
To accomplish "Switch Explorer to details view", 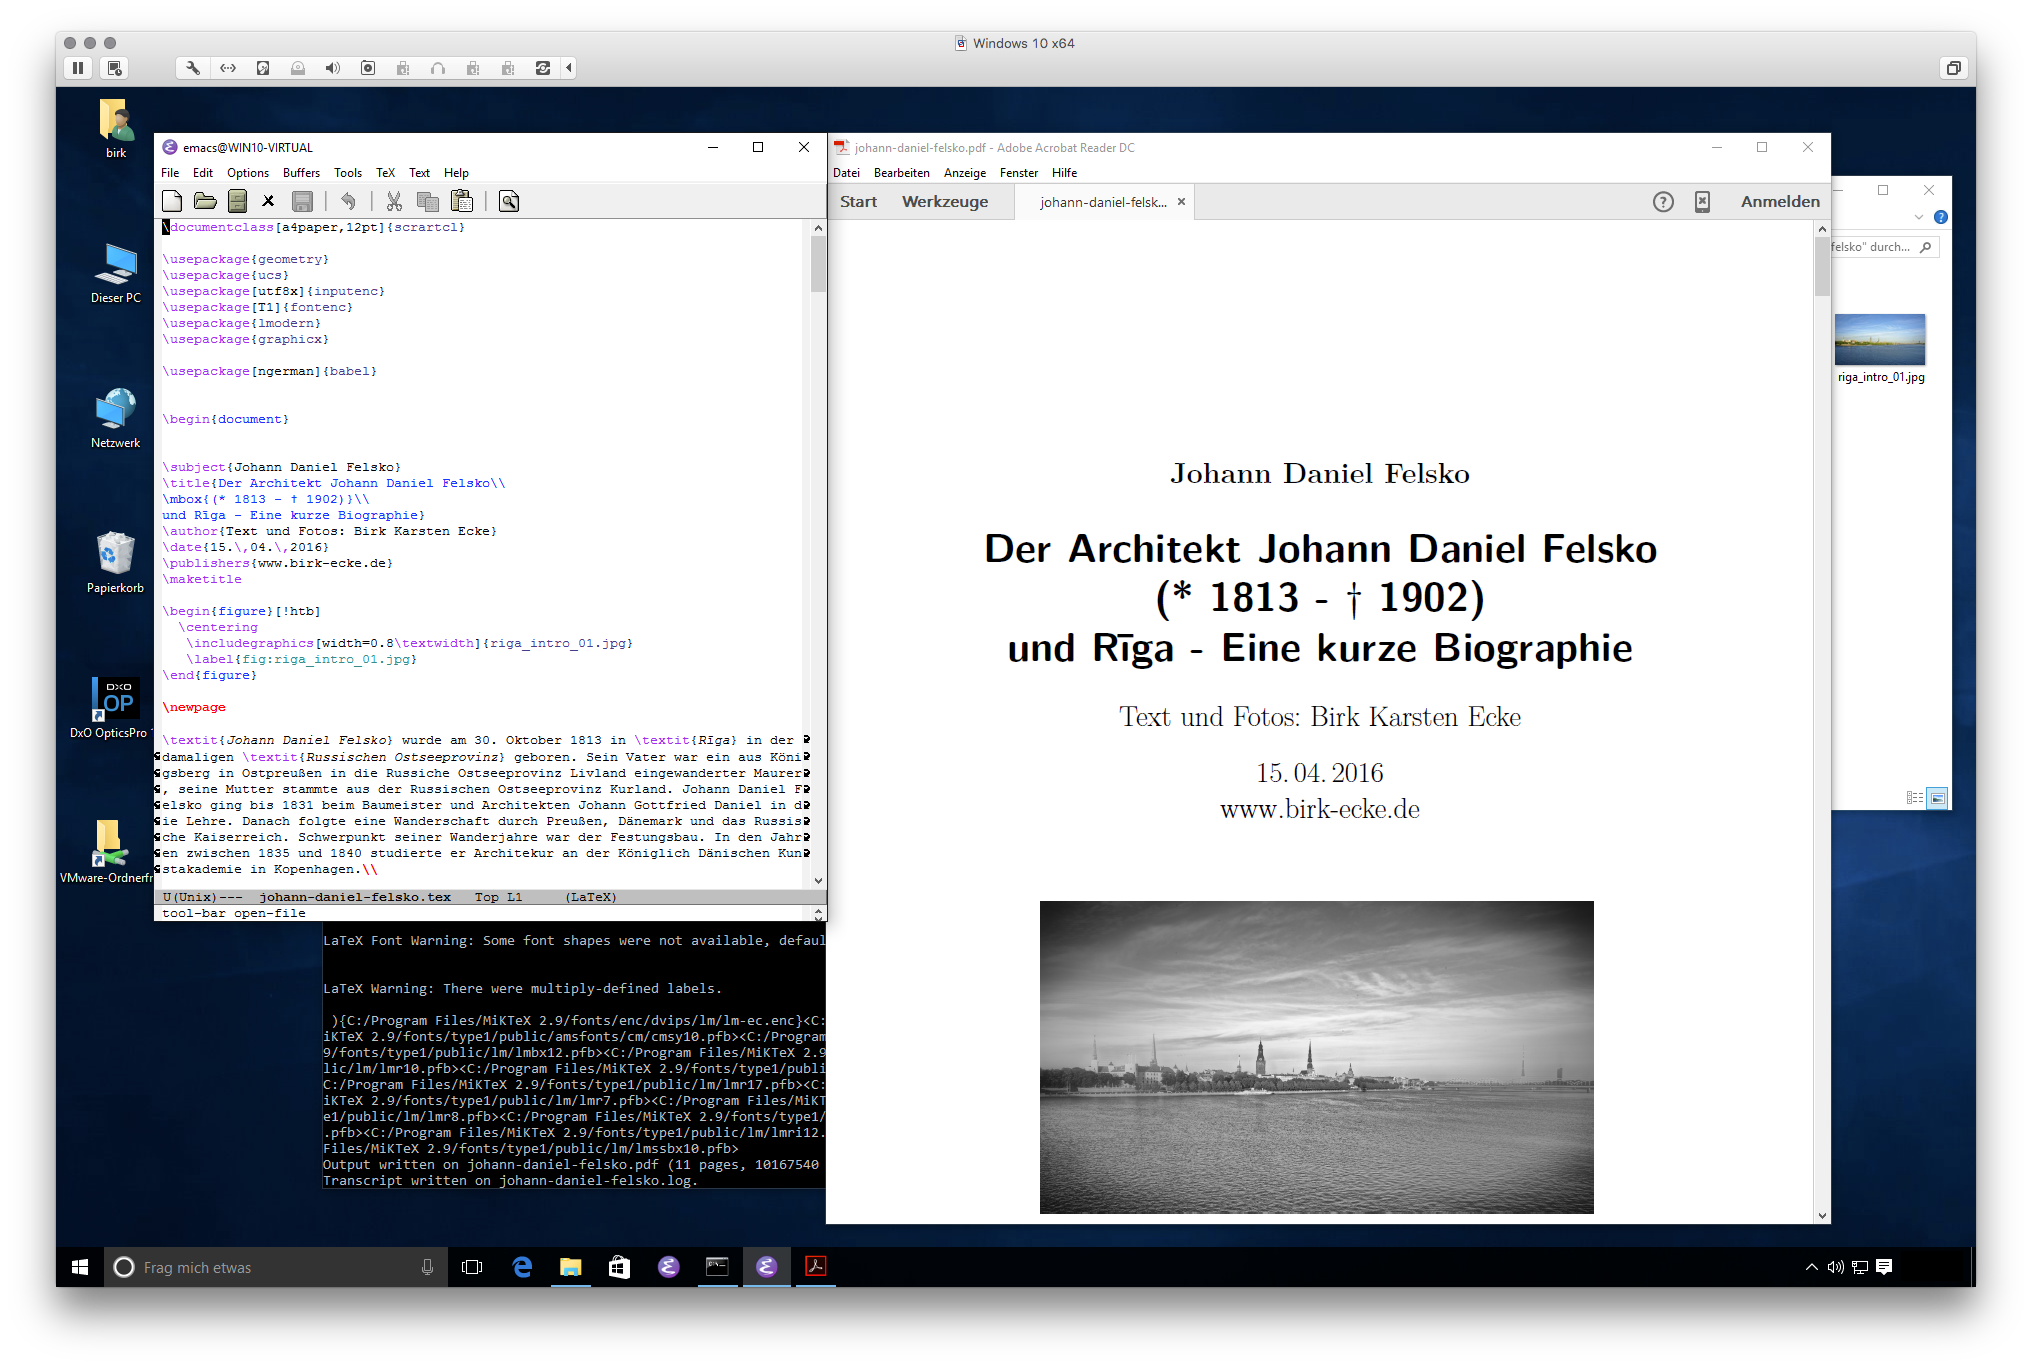I will 1914,798.
